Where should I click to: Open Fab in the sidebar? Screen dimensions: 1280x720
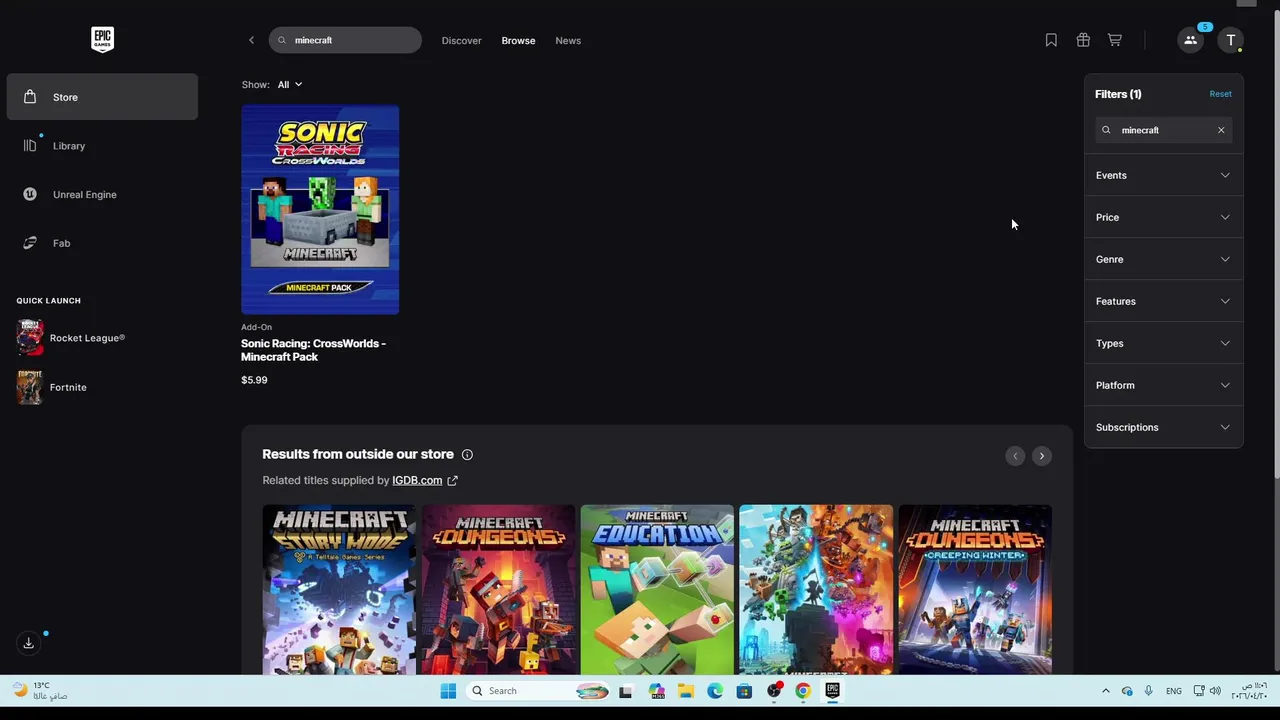coord(102,243)
